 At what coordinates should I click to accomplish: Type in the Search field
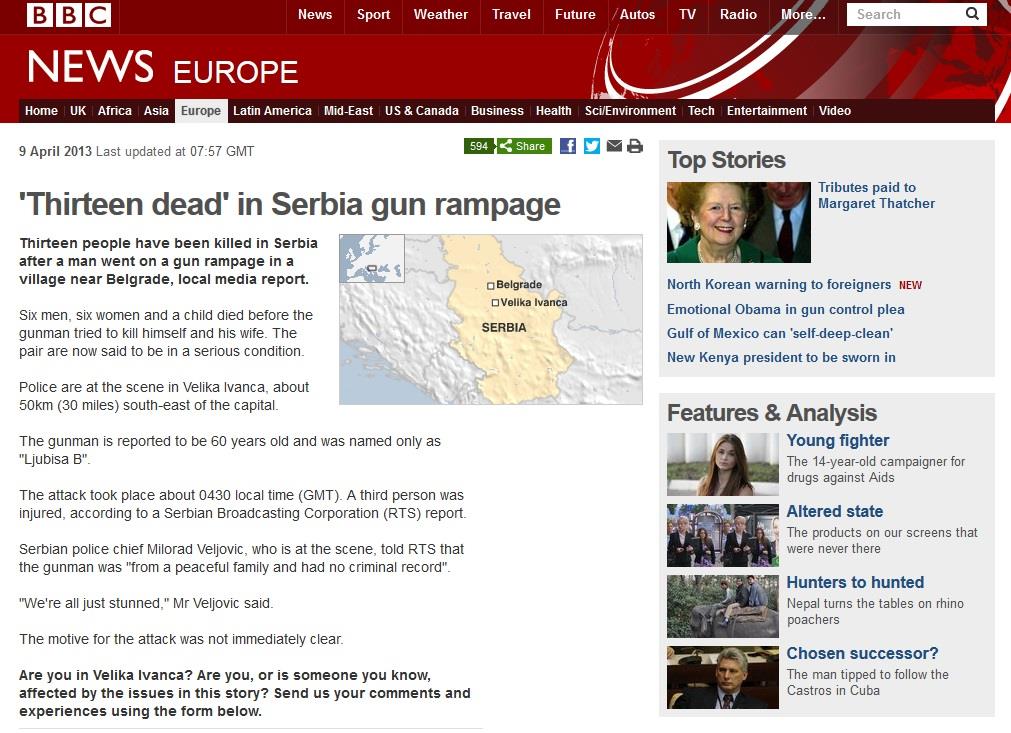[x=905, y=14]
